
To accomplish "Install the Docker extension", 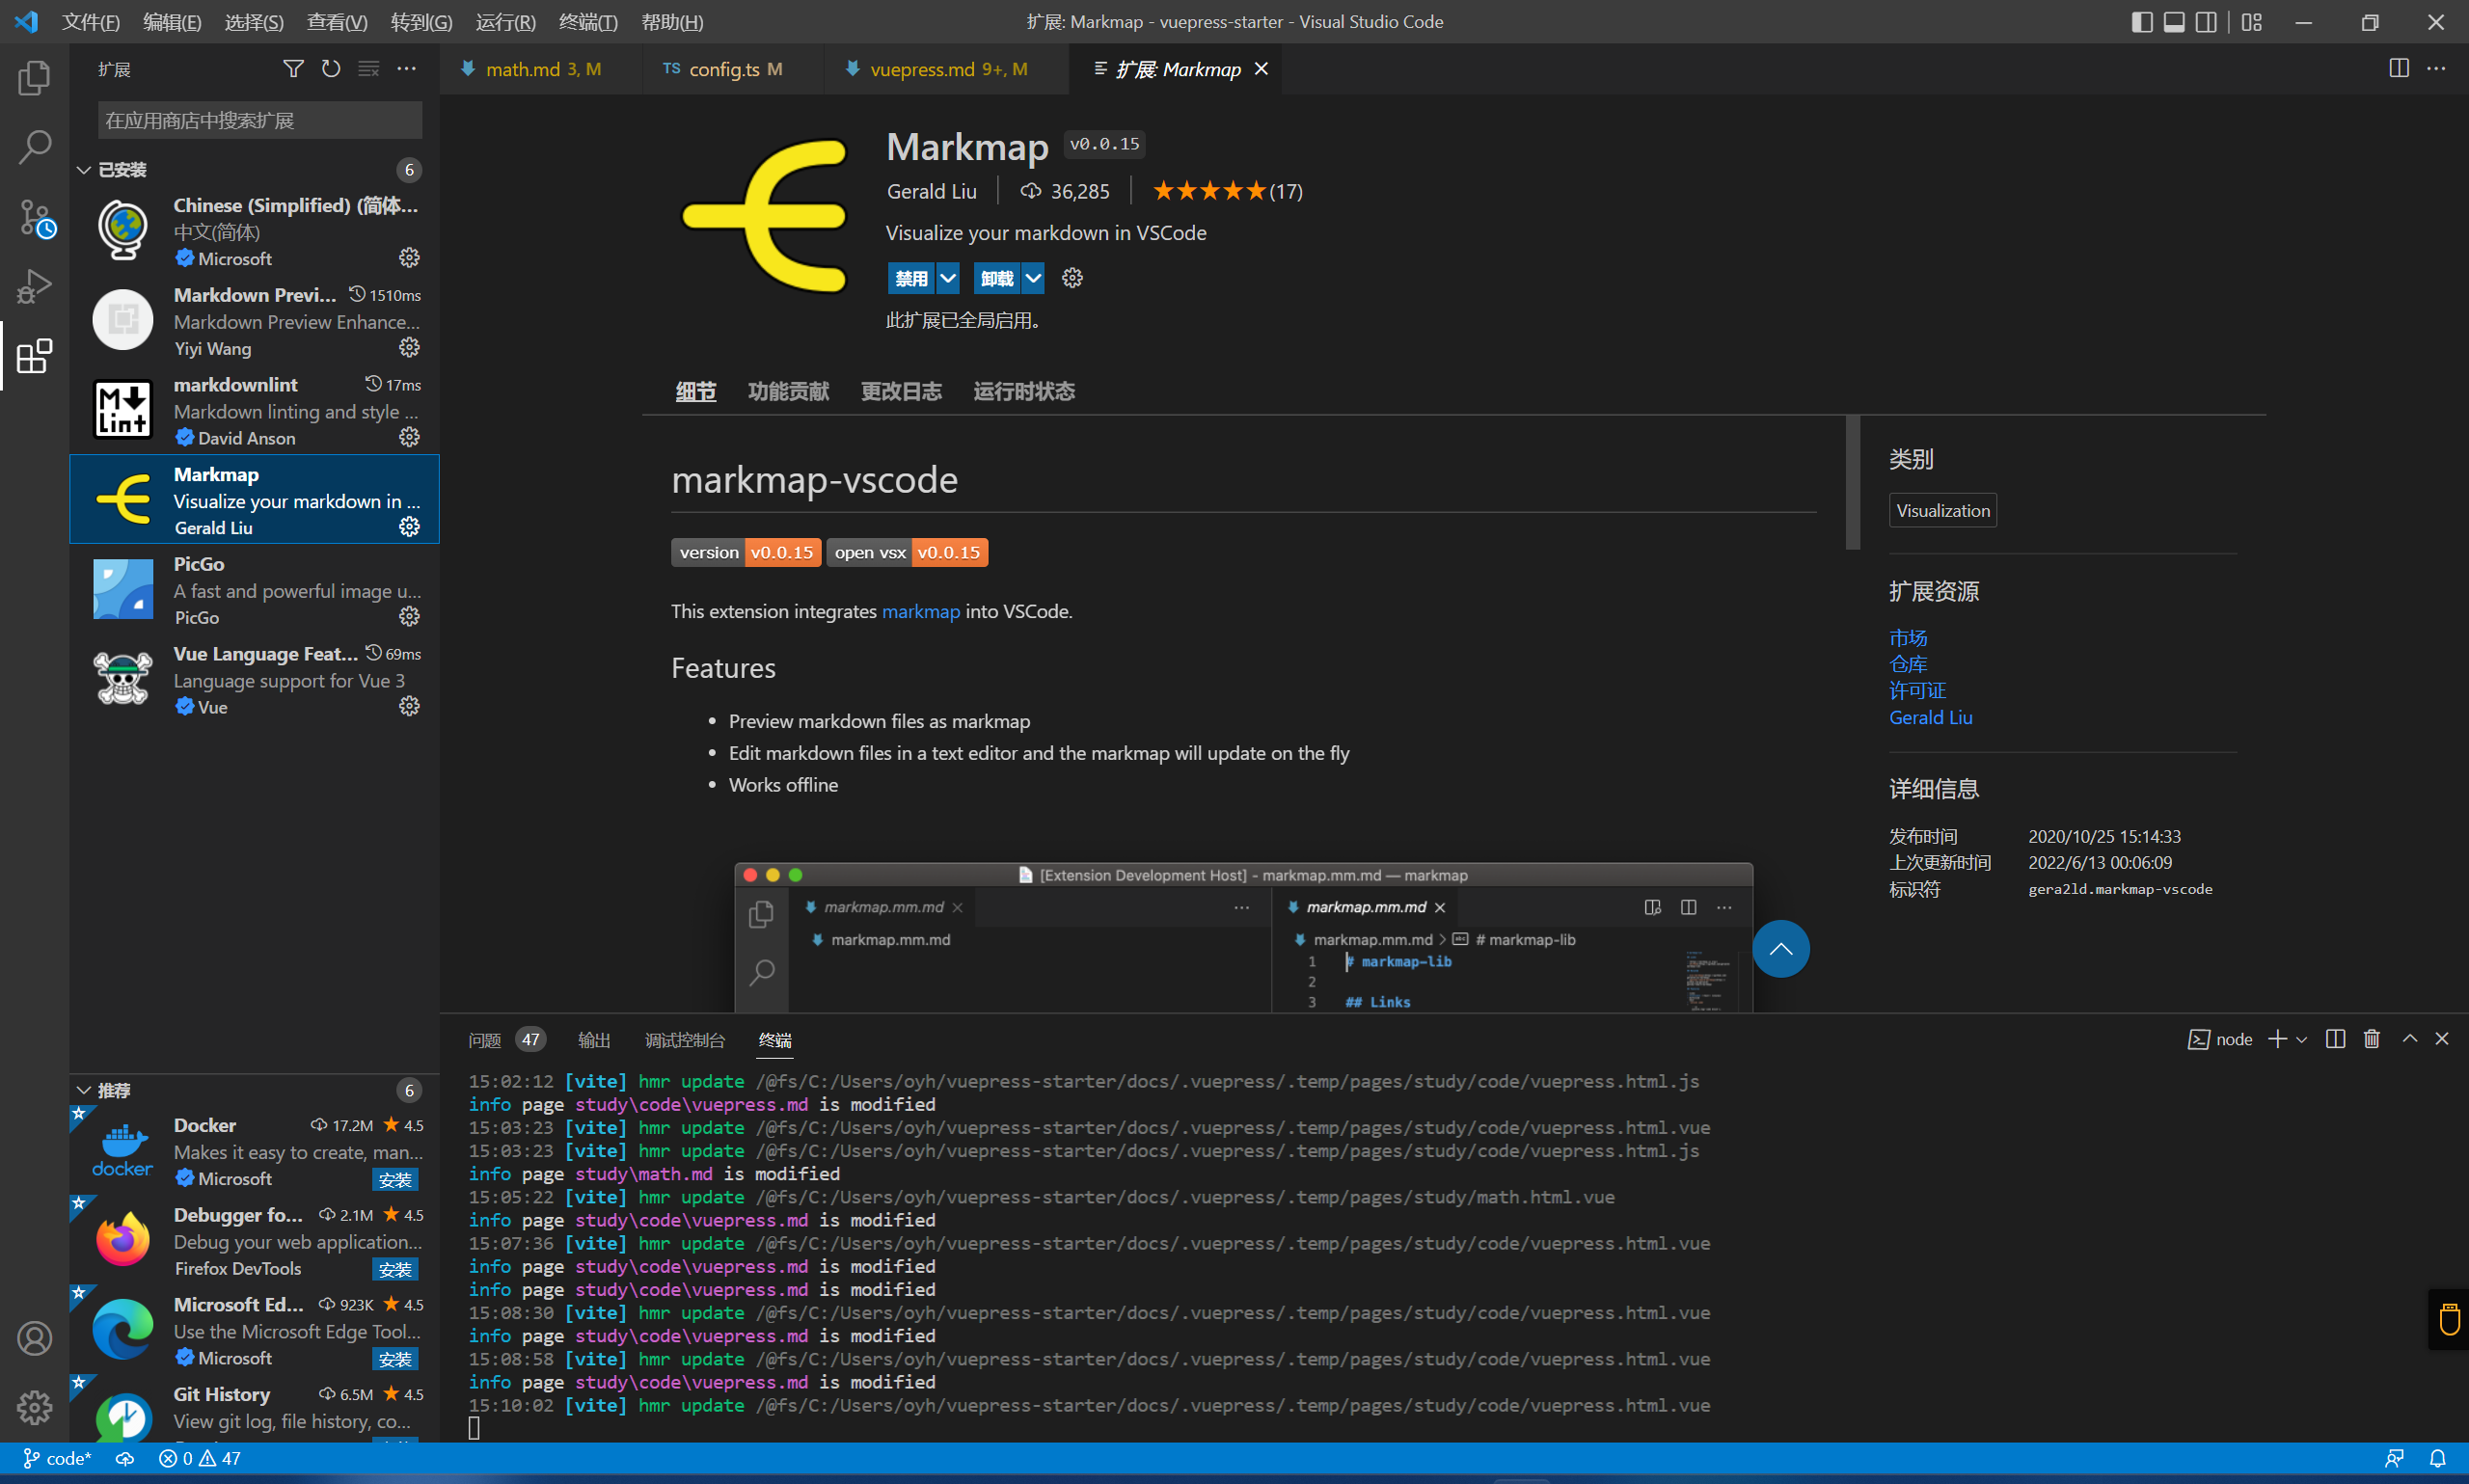I will pos(395,1180).
